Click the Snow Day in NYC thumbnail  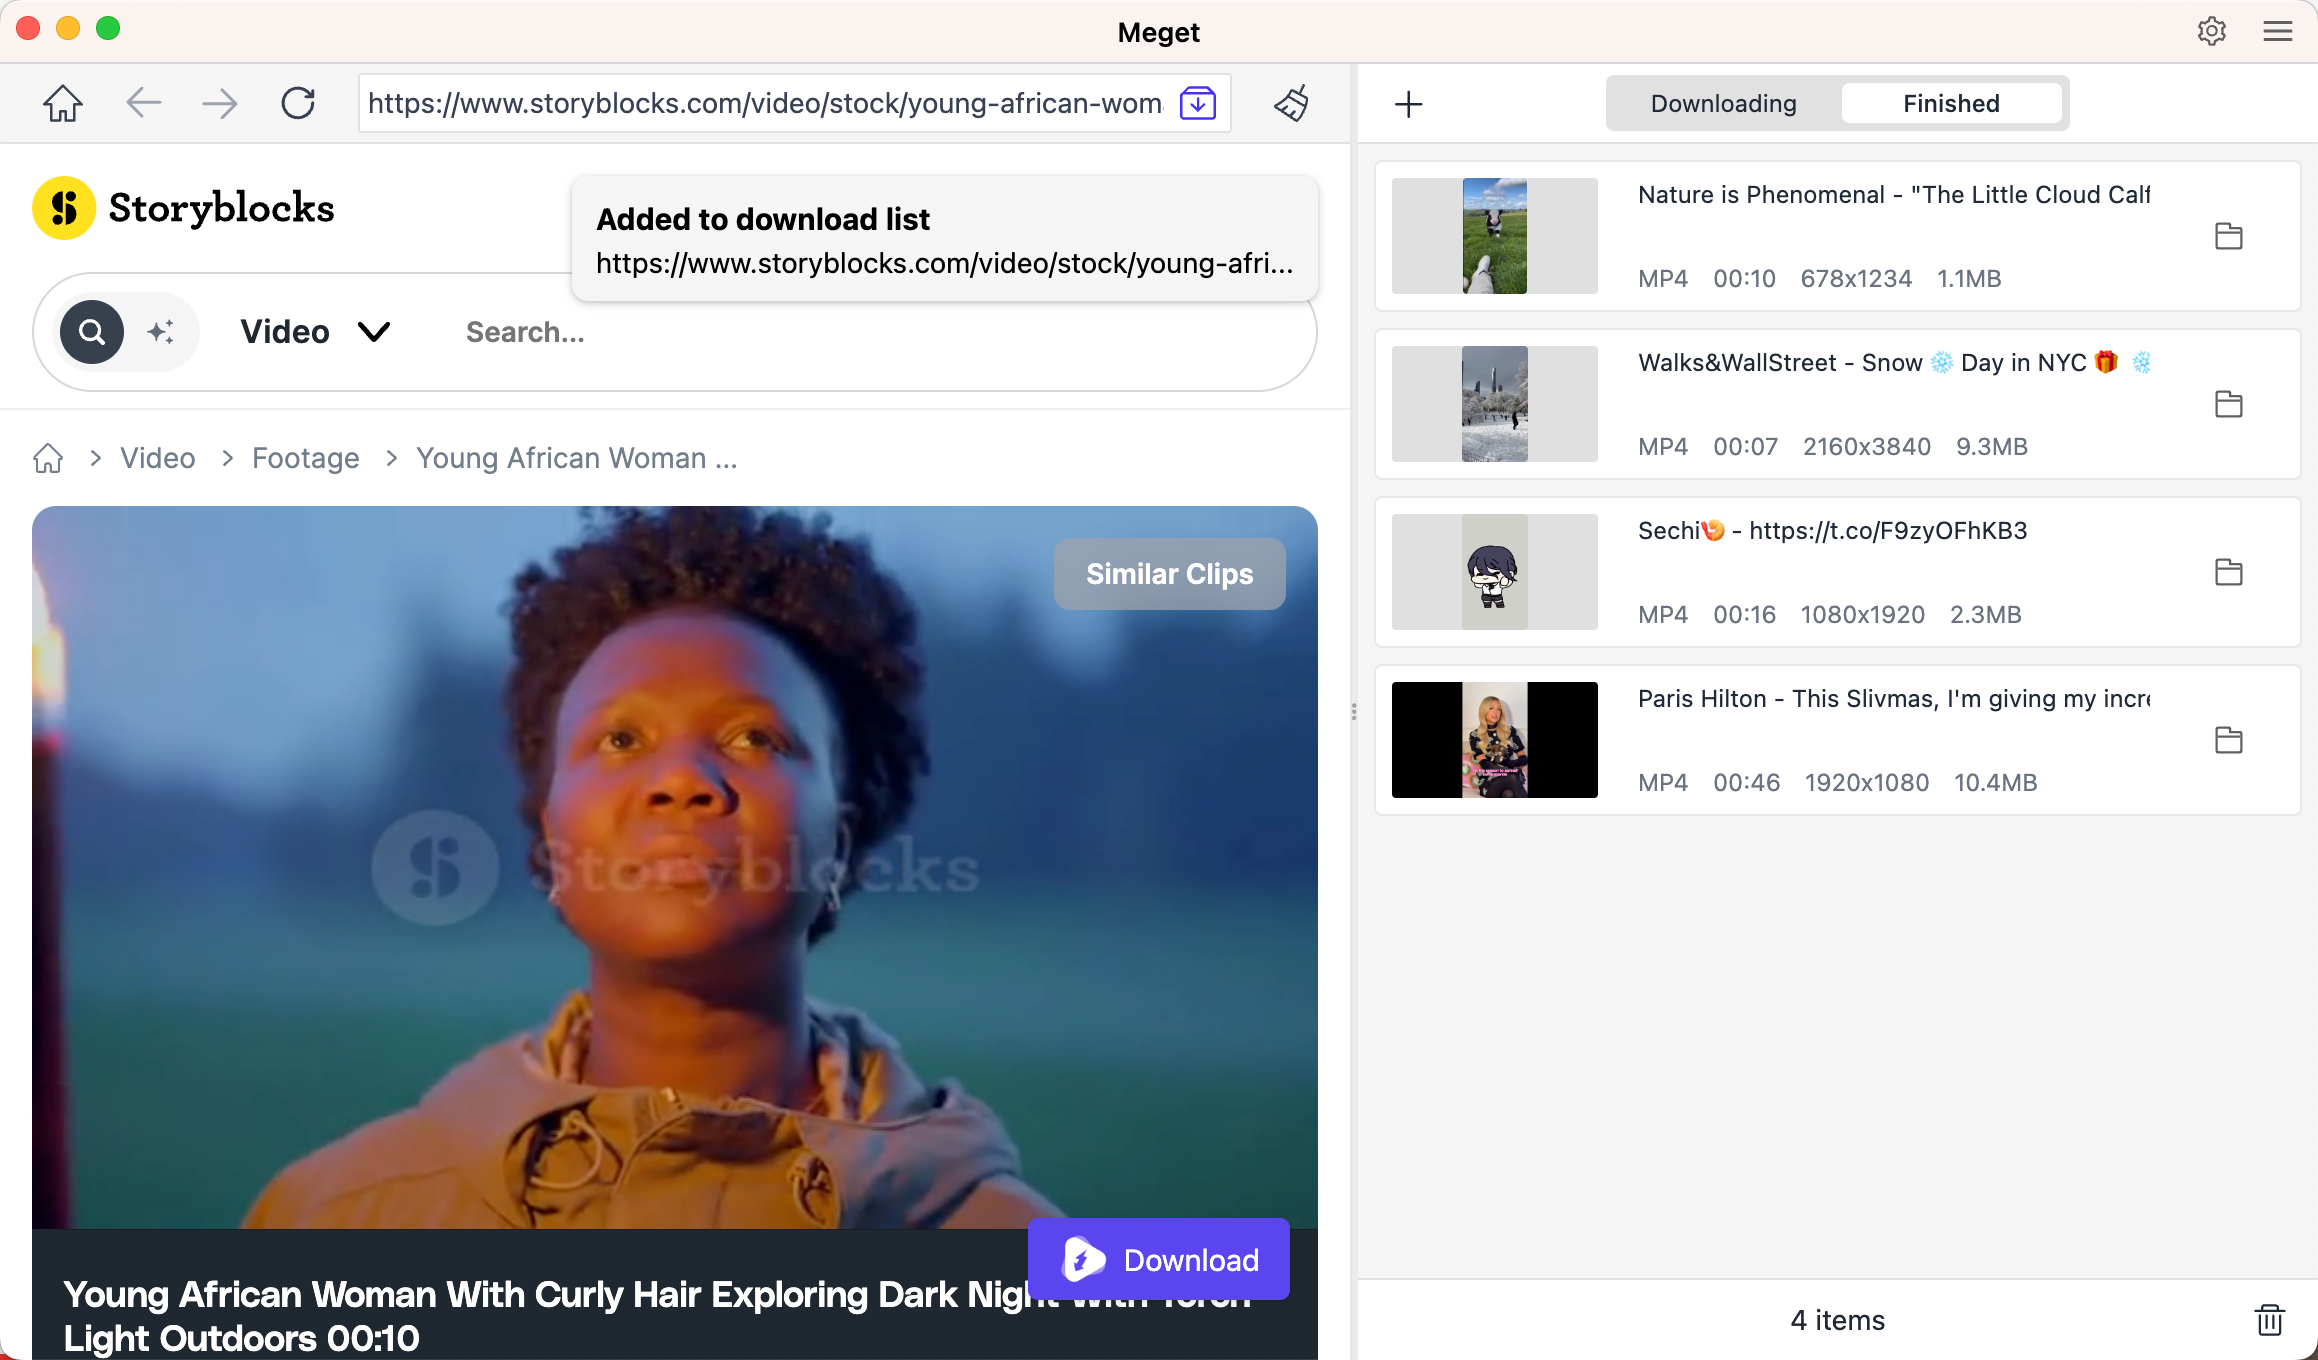click(1495, 404)
